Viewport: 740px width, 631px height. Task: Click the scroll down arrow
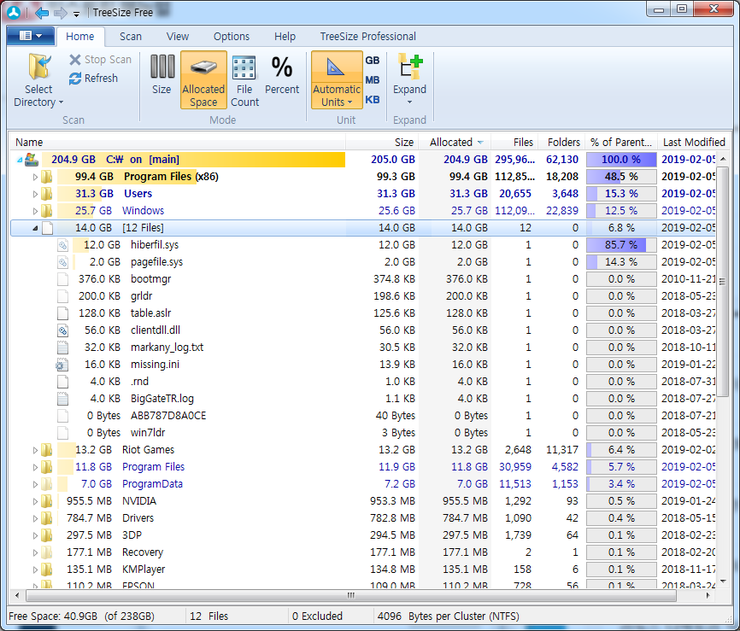[x=723, y=581]
